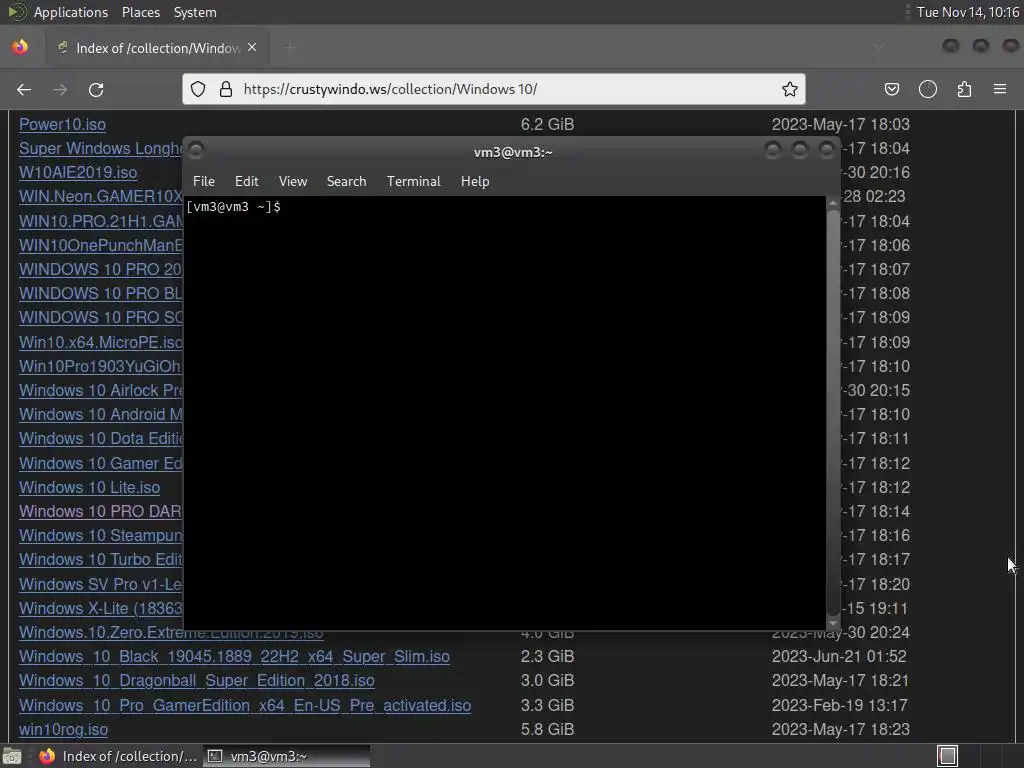Click the clock Tue Nov 14

[967, 12]
